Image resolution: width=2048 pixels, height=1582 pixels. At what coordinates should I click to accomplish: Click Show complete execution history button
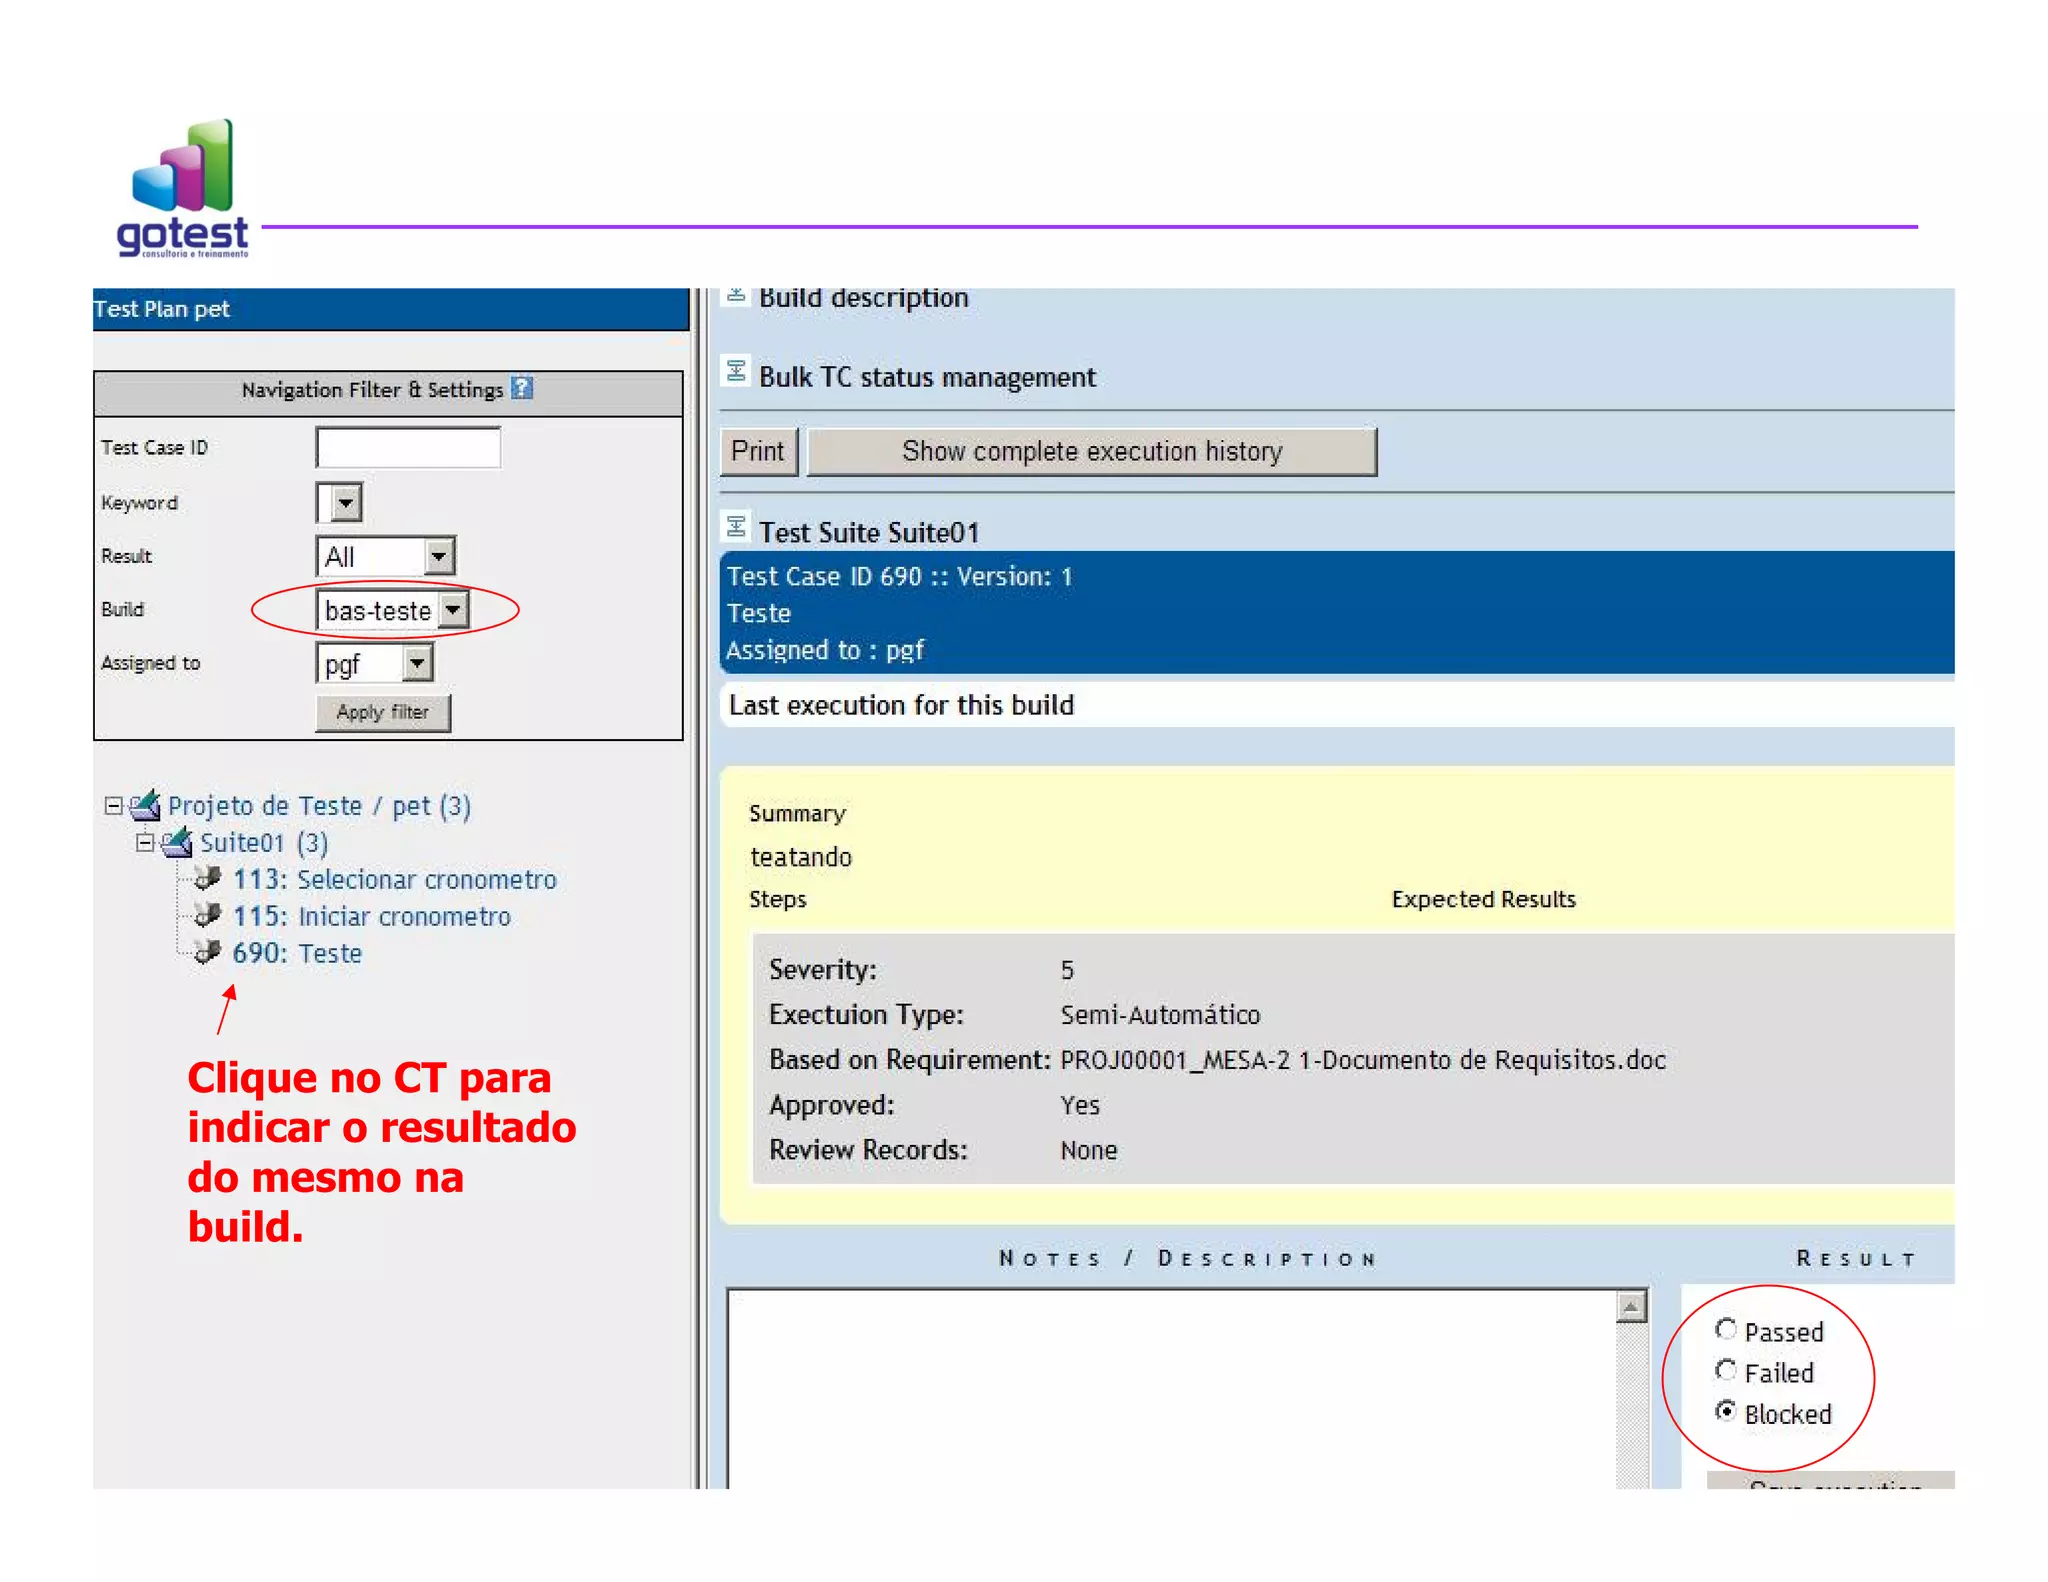point(1091,451)
